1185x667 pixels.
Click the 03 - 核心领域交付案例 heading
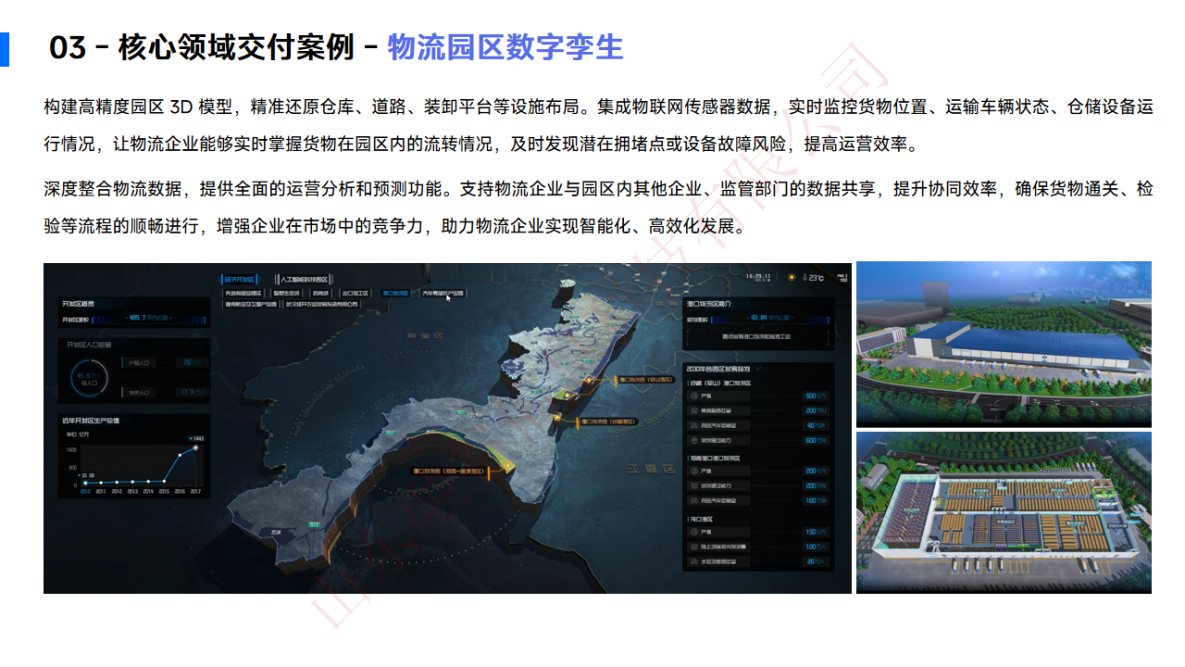[202, 48]
